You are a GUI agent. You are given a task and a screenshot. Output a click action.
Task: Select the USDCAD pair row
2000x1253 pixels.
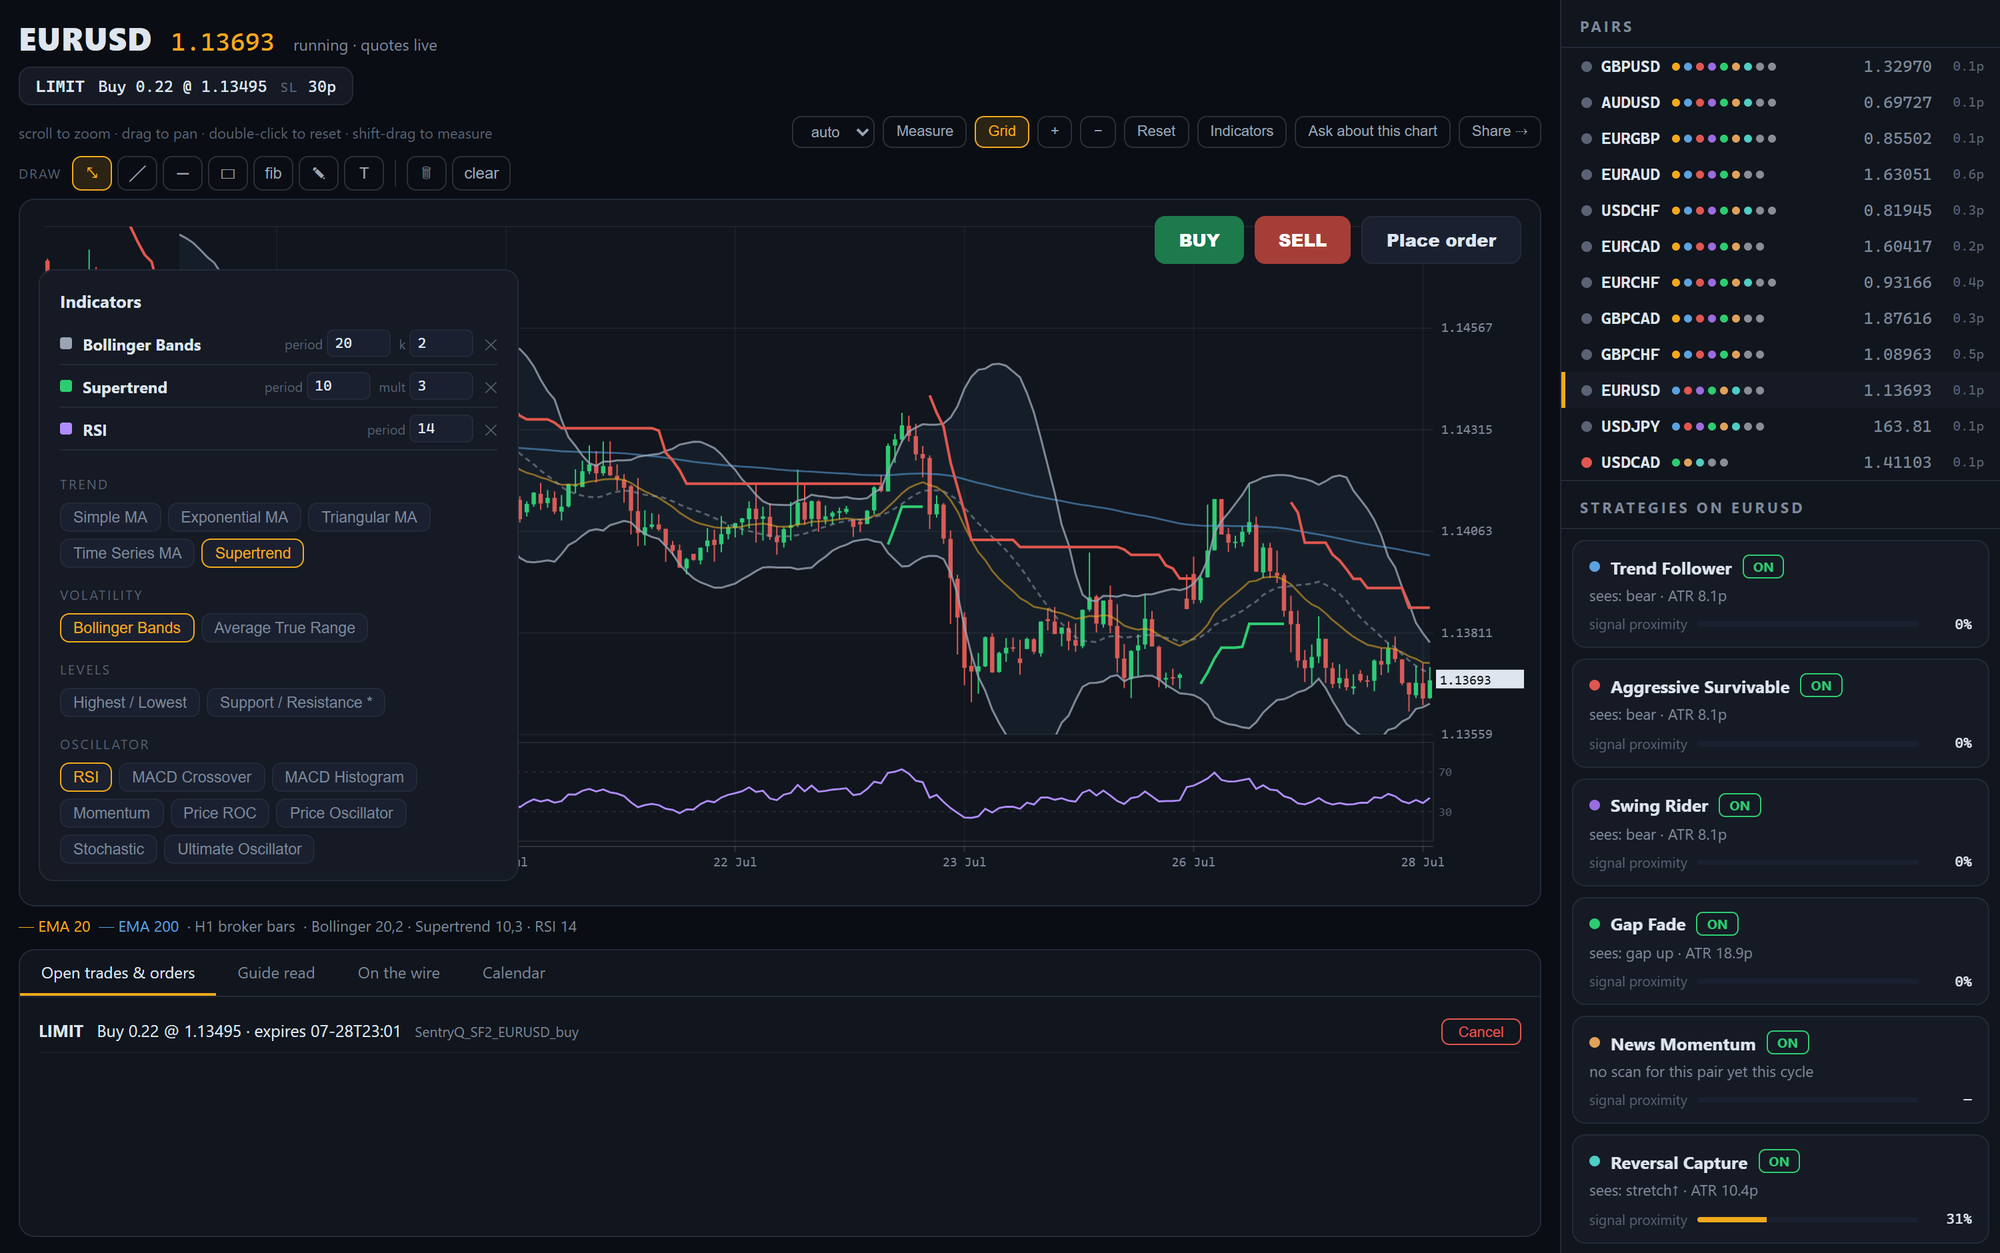tap(1781, 463)
